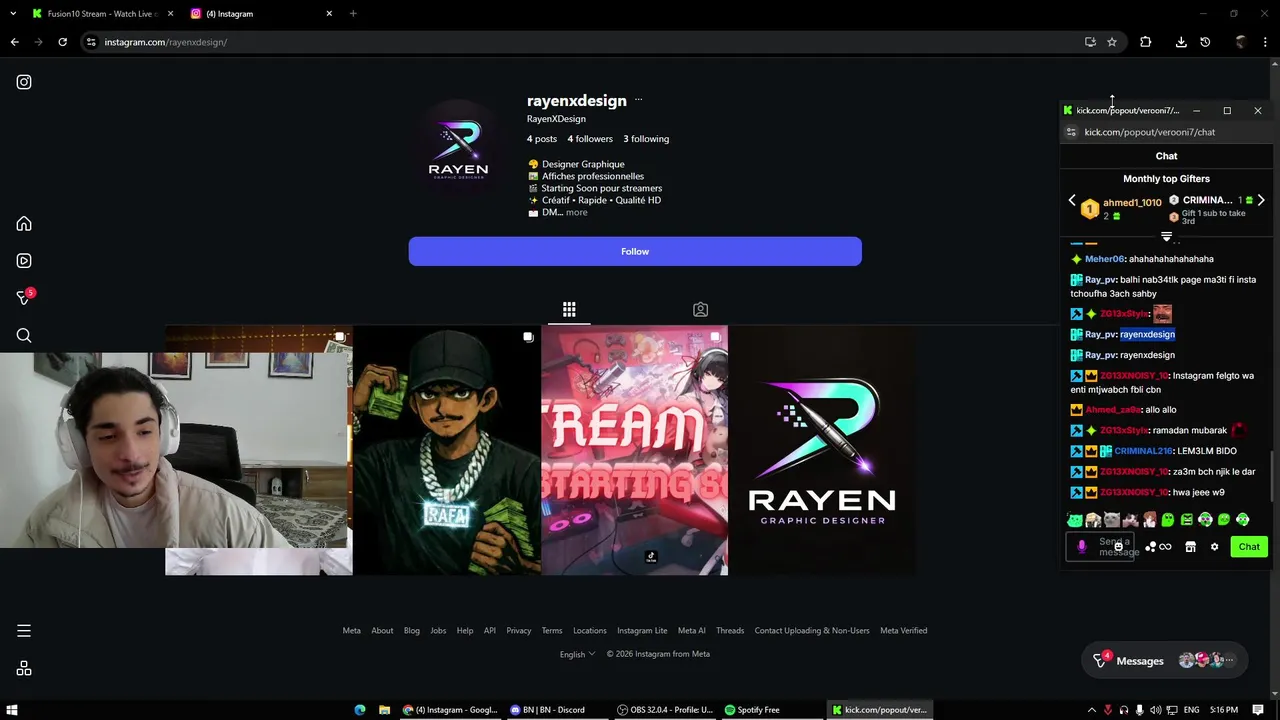The width and height of the screenshot is (1280, 720).
Task: Switch to the posts grid tab
Action: (569, 310)
